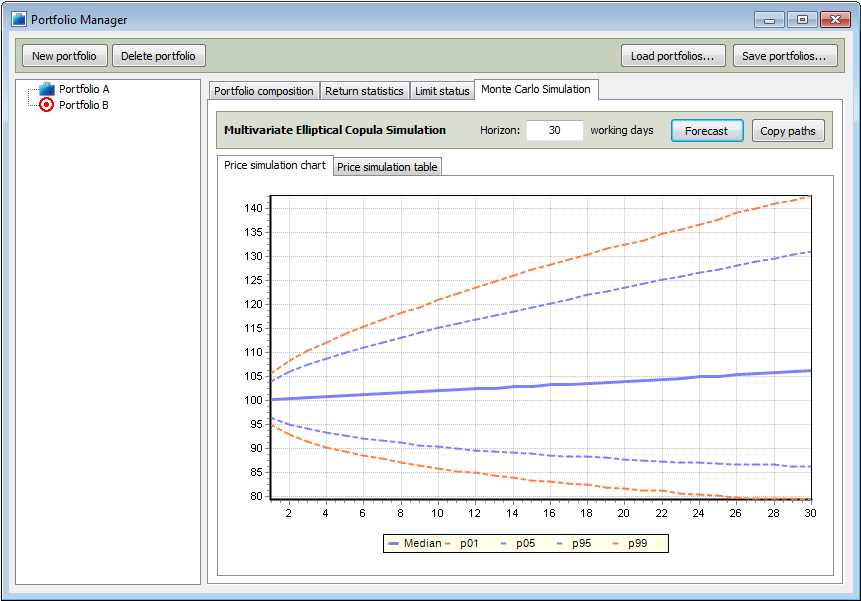
Task: Click the 80 y-axis label
Action: (256, 496)
